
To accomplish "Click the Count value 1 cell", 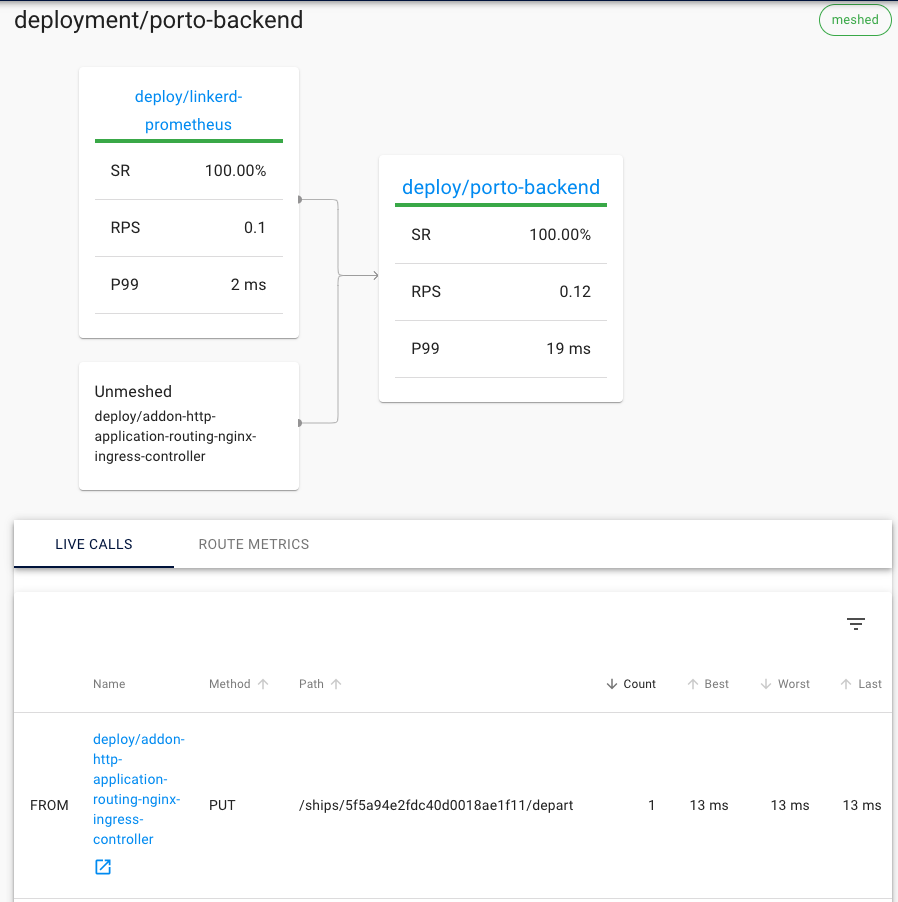I will coord(652,805).
